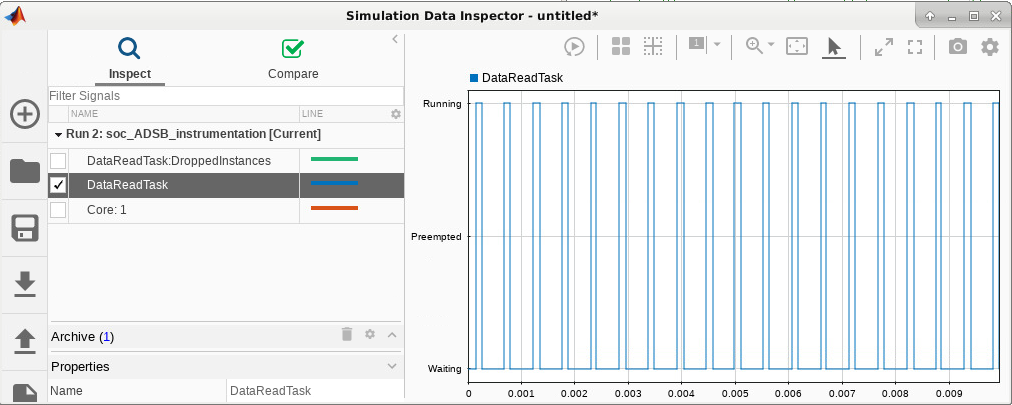The width and height of the screenshot is (1012, 405).
Task: Open the zoom mode dropdown arrow
Action: (x=771, y=46)
